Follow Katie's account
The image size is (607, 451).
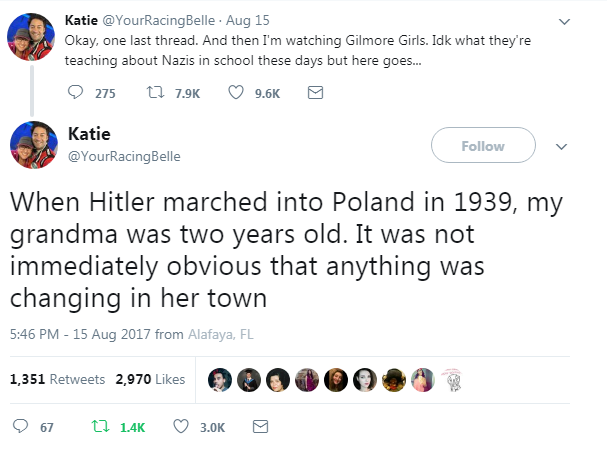pyautogui.click(x=483, y=146)
